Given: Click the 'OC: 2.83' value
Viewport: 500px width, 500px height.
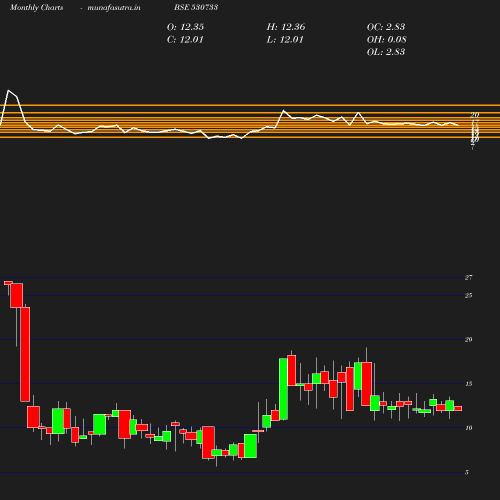Looking at the screenshot, I should pyautogui.click(x=386, y=27).
